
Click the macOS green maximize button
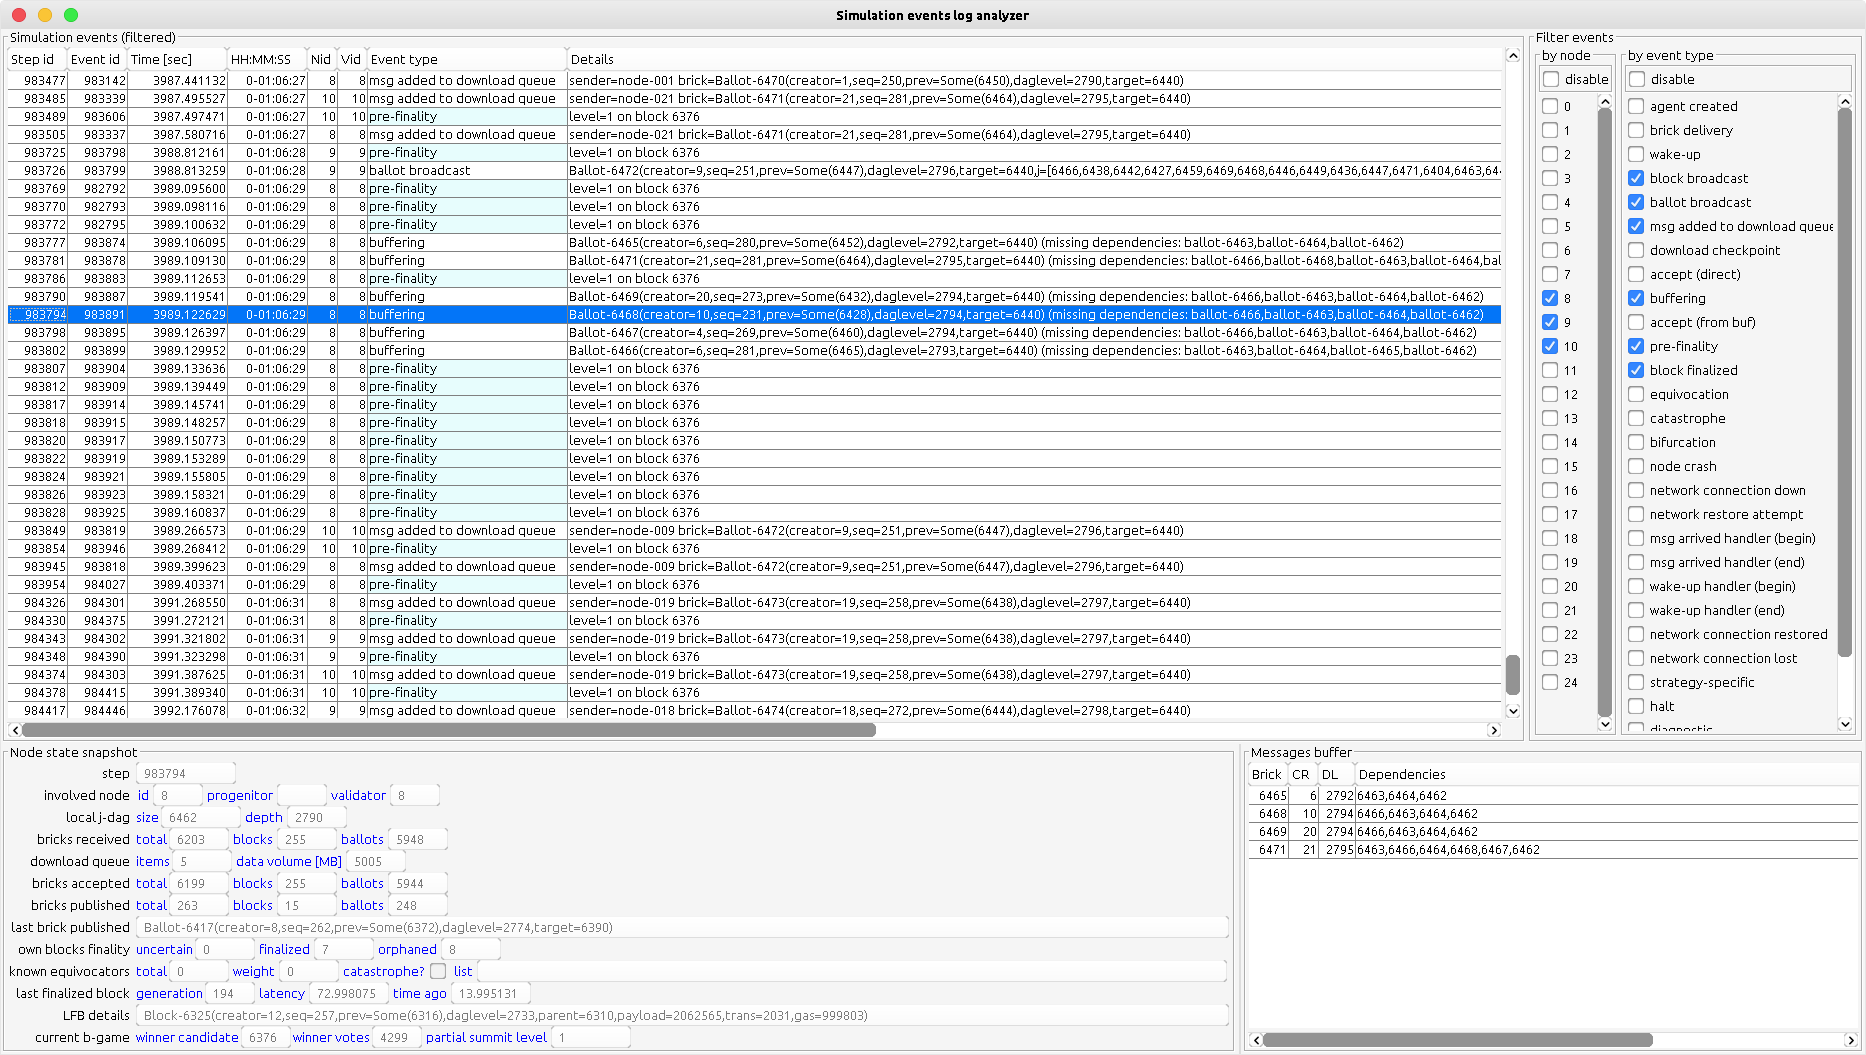pyautogui.click(x=71, y=14)
